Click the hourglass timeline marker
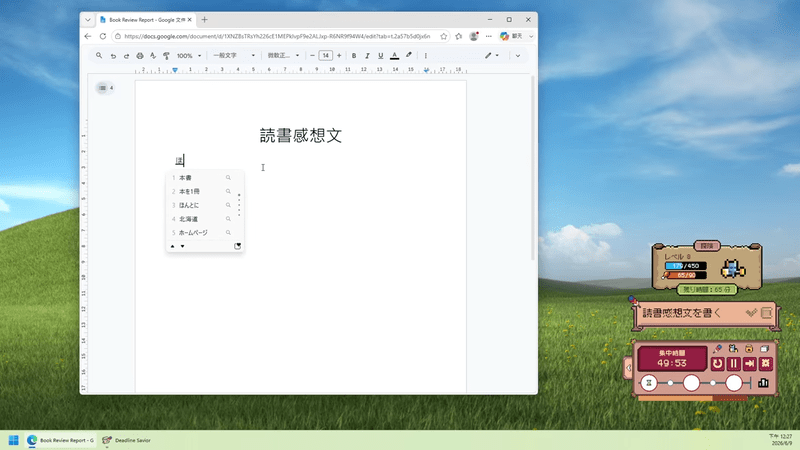Screen dimensions: 800x450 [x=649, y=383]
